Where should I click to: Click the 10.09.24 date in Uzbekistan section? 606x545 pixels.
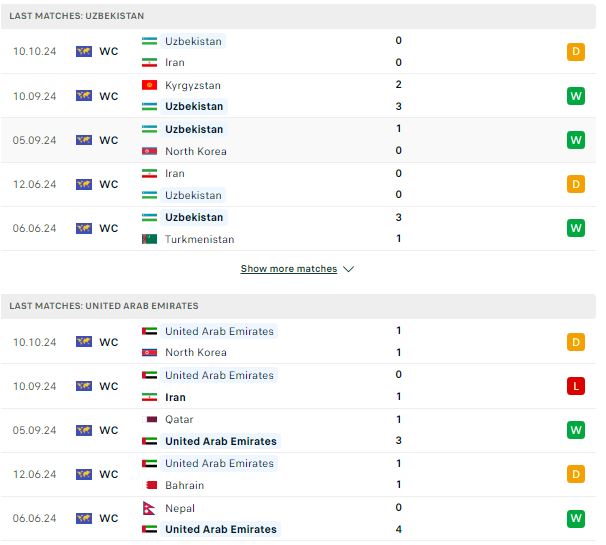coord(34,96)
